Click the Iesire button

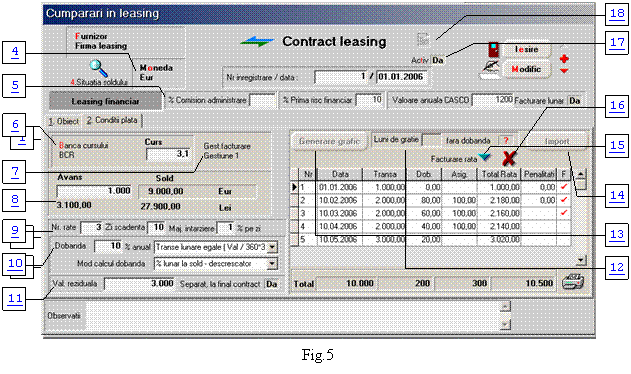[526, 50]
